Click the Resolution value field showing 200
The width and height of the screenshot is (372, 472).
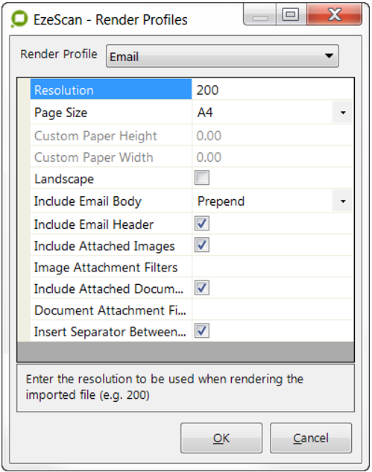point(272,90)
